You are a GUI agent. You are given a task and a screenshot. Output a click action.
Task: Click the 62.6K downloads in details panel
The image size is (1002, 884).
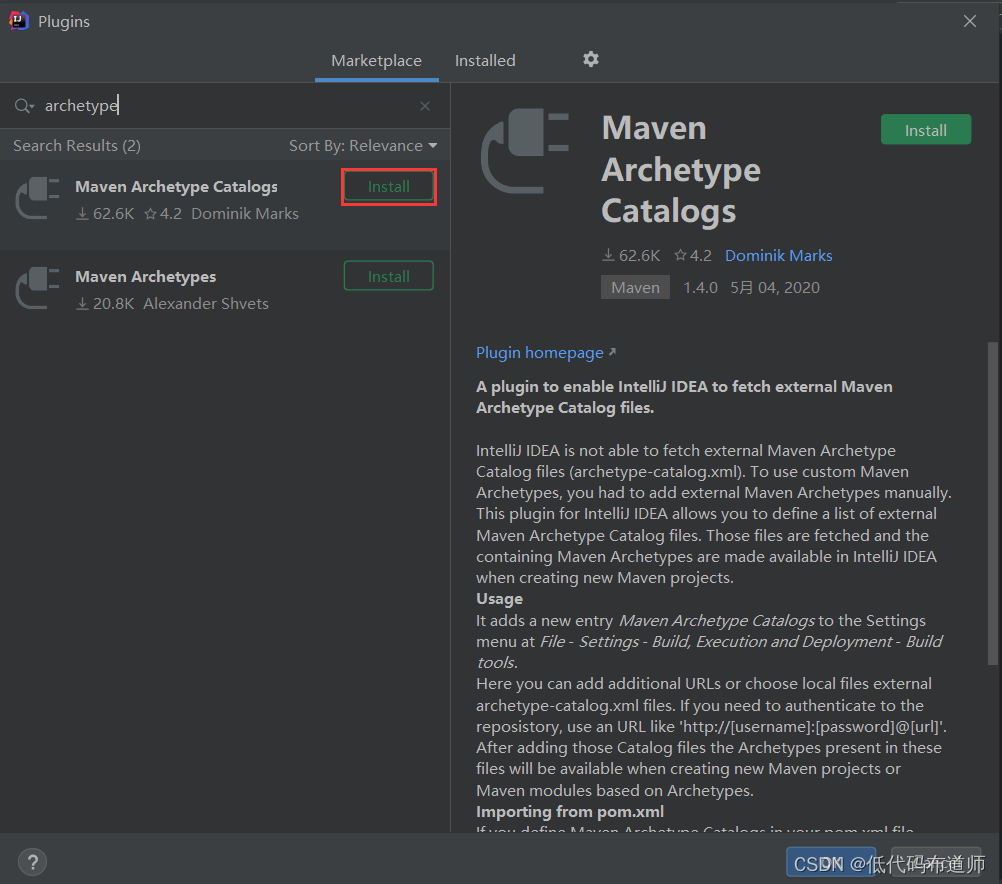click(631, 256)
